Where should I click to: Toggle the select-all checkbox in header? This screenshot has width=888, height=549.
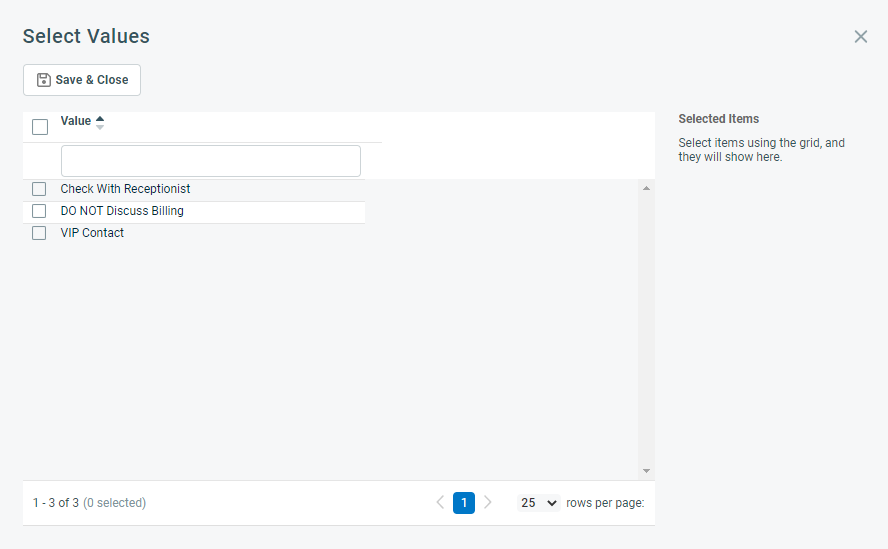click(40, 127)
